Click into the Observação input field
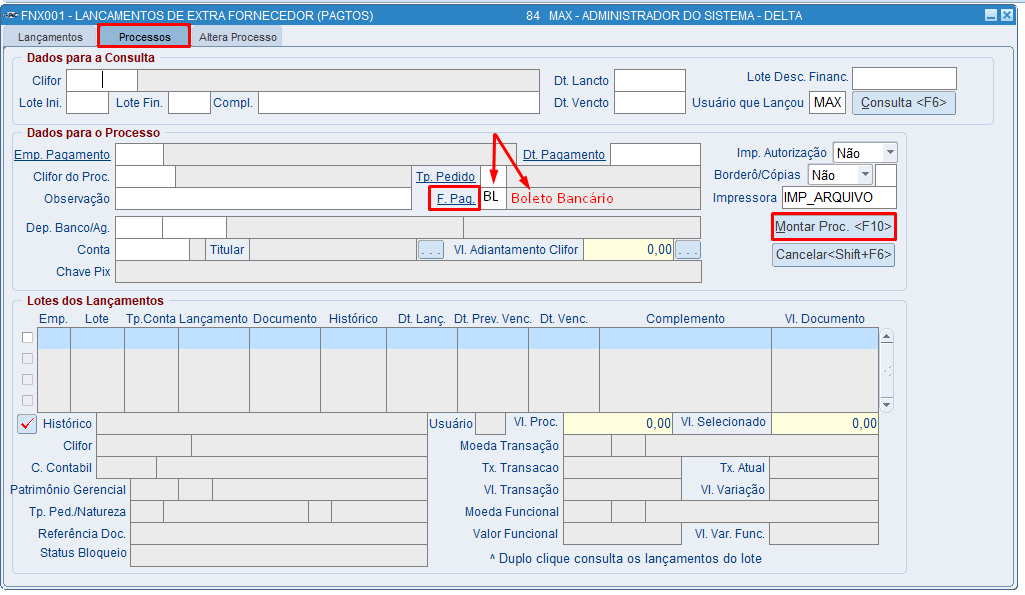This screenshot has width=1025, height=595. tap(263, 199)
